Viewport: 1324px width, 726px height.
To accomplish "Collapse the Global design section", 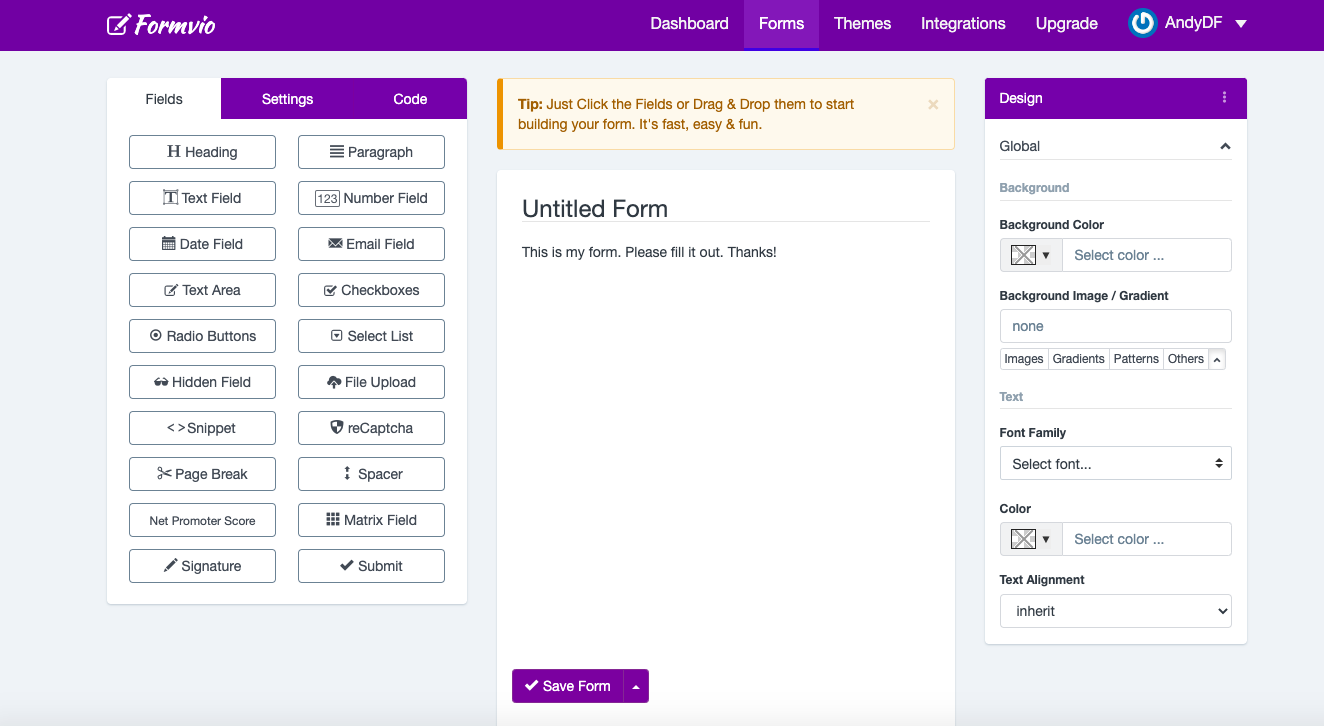I will pyautogui.click(x=1225, y=146).
